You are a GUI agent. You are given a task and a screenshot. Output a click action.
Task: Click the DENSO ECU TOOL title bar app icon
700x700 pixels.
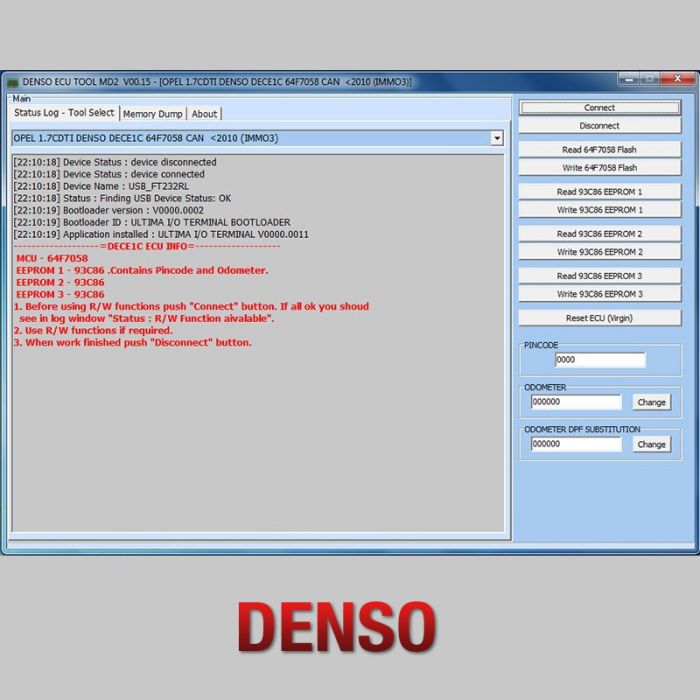tap(12, 83)
